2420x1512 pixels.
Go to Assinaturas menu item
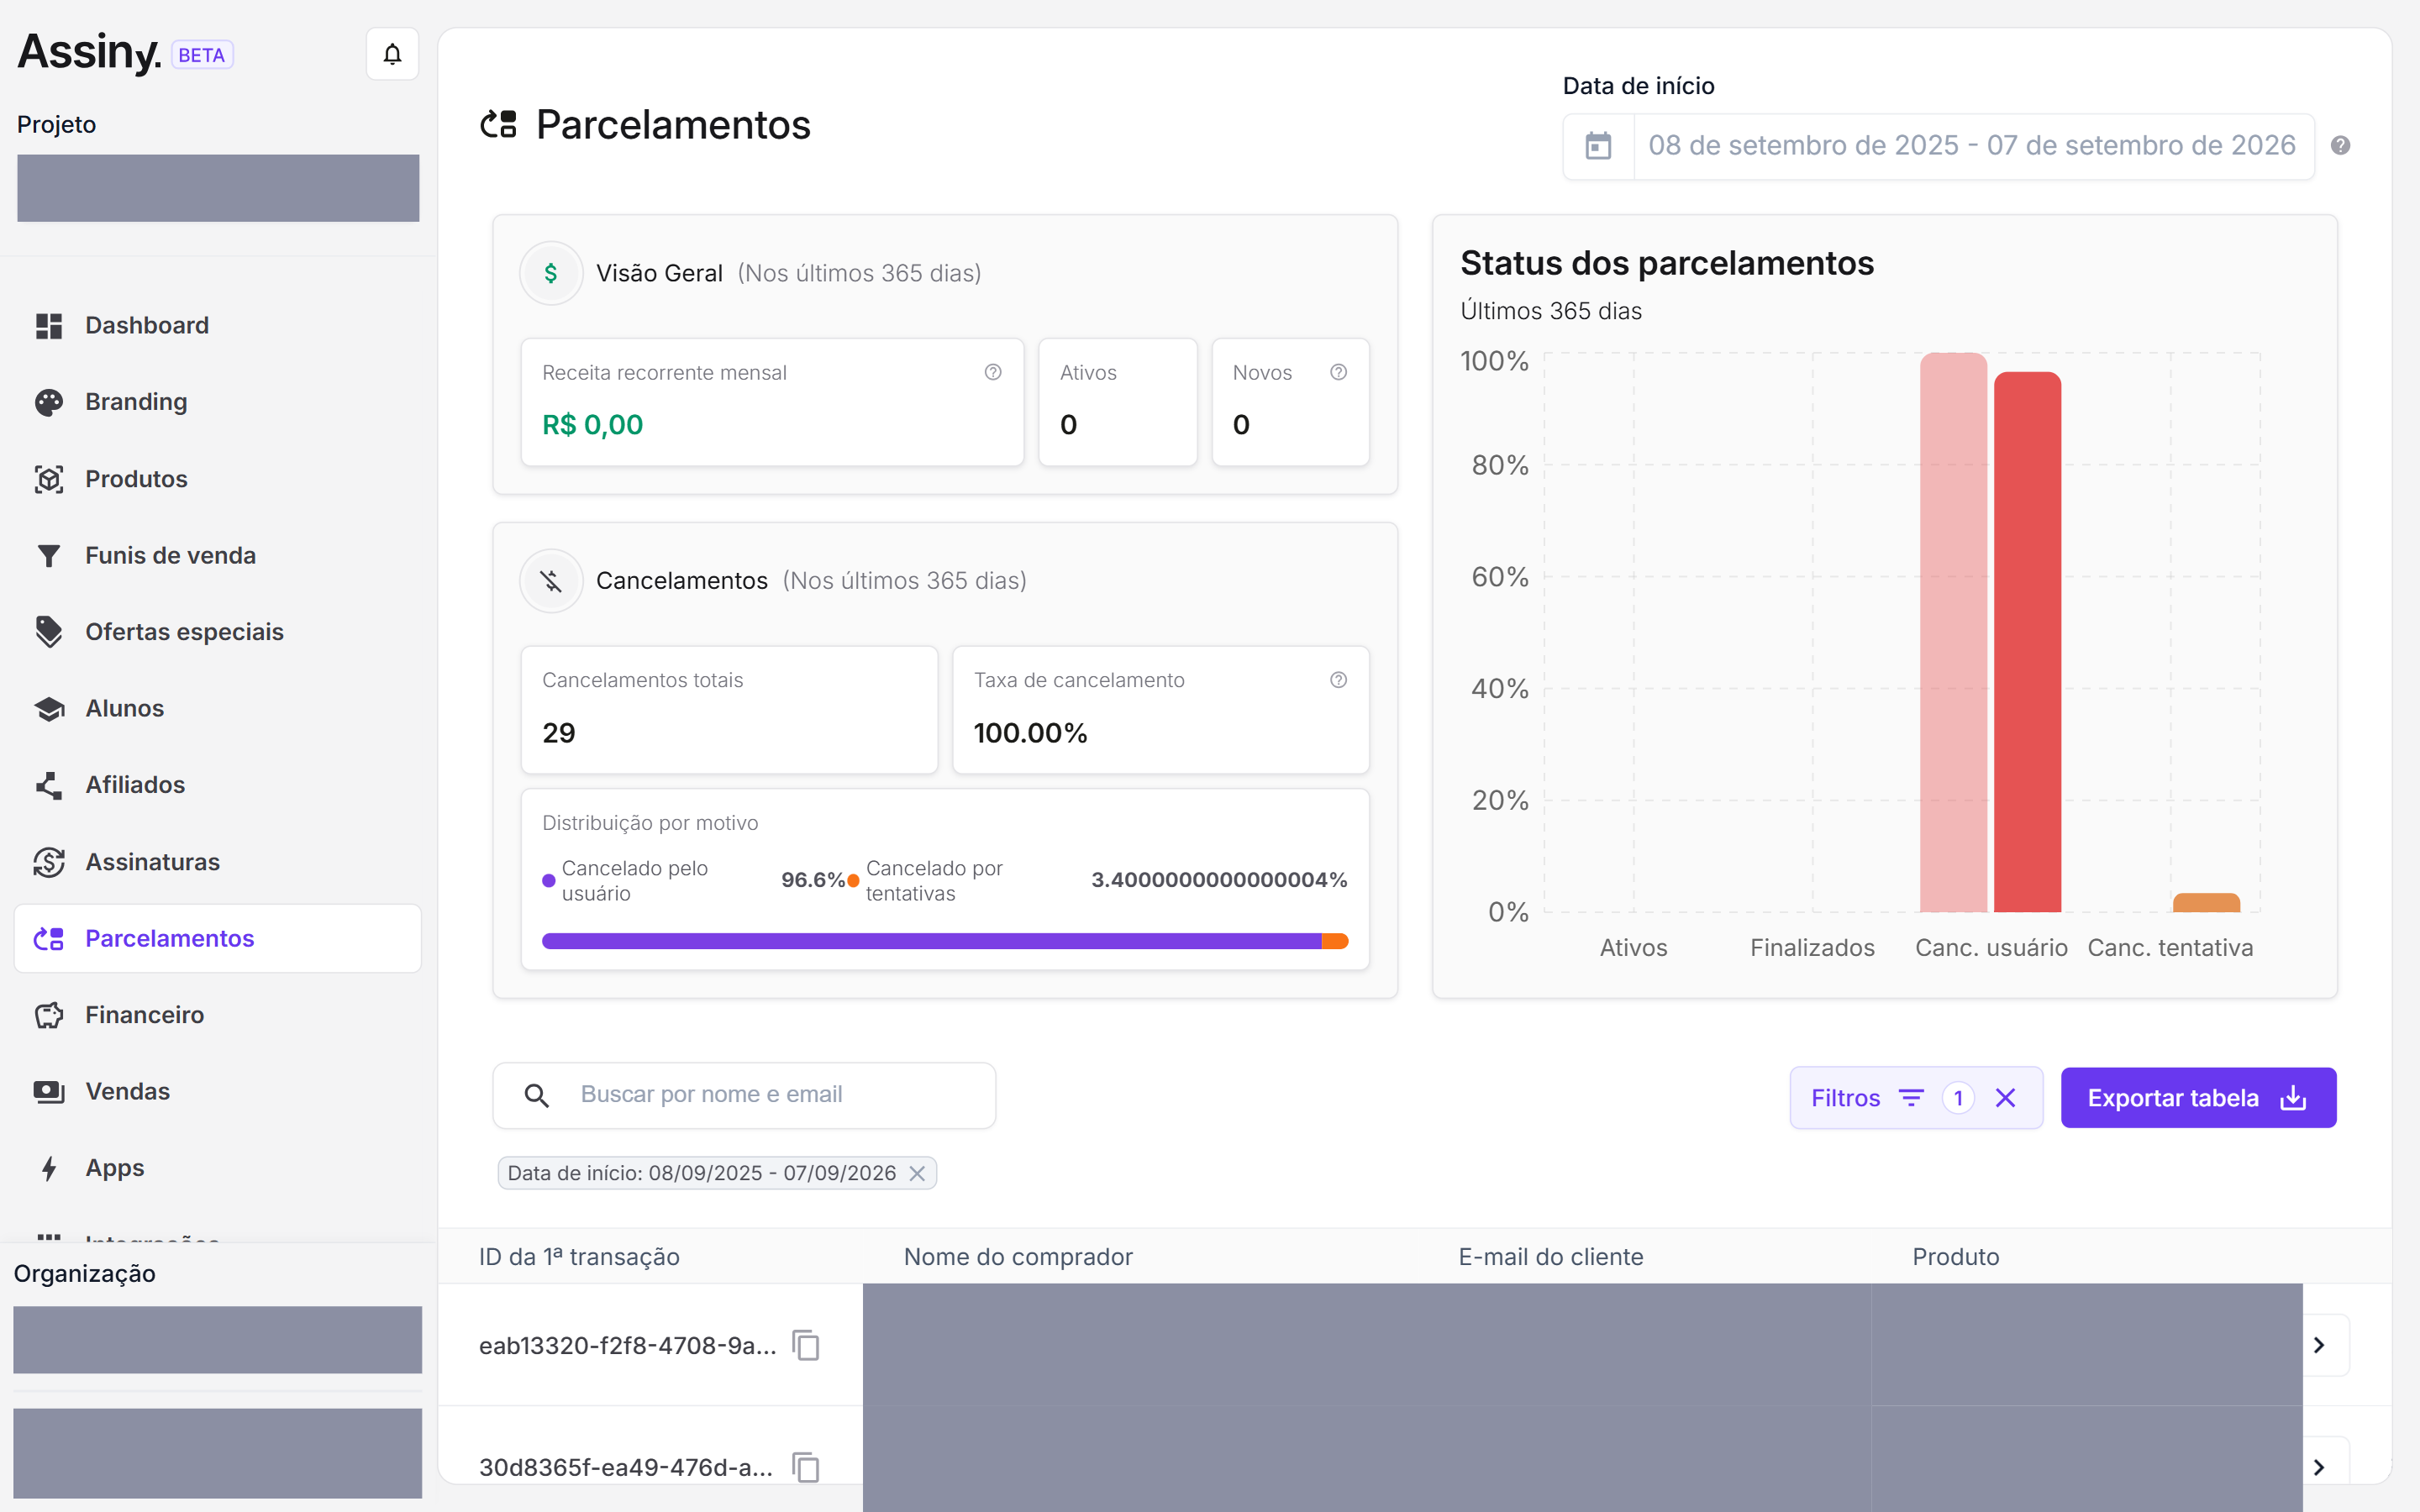[x=218, y=862]
